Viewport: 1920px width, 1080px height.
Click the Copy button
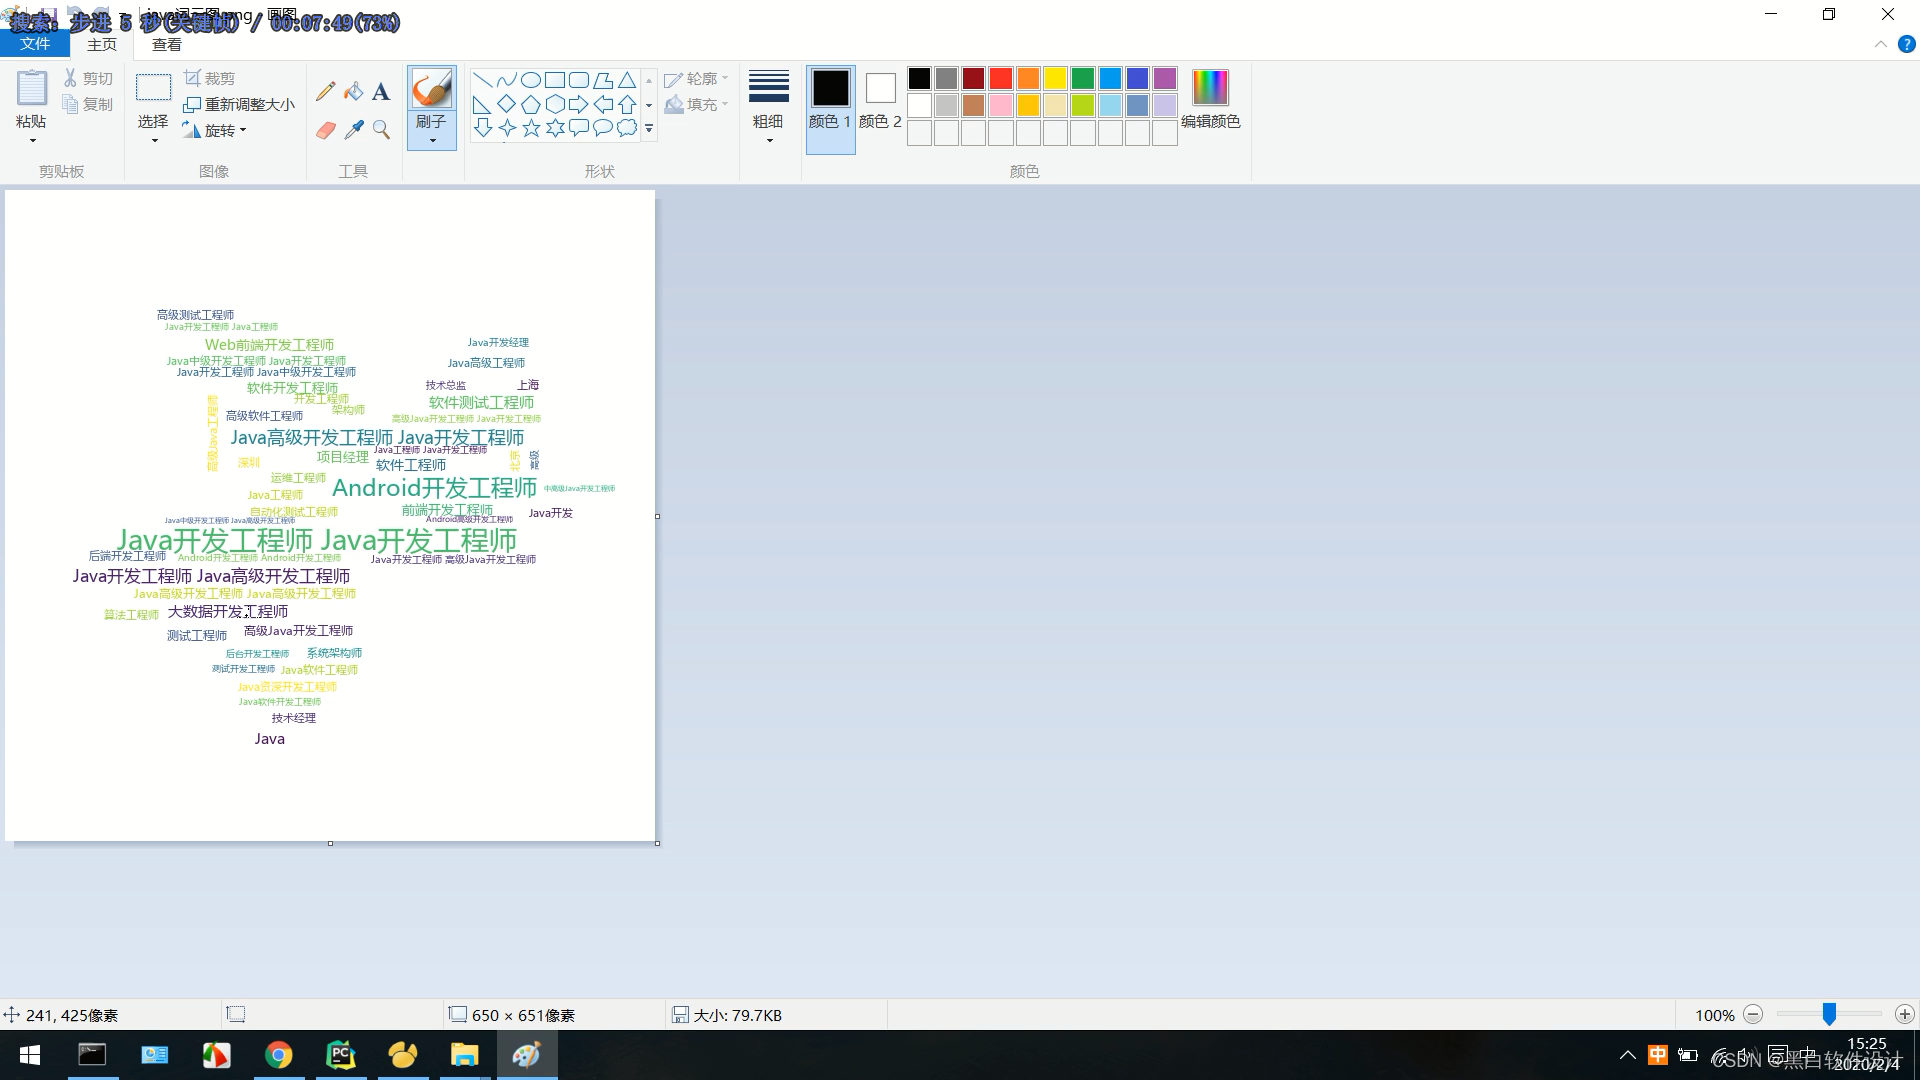(x=88, y=104)
